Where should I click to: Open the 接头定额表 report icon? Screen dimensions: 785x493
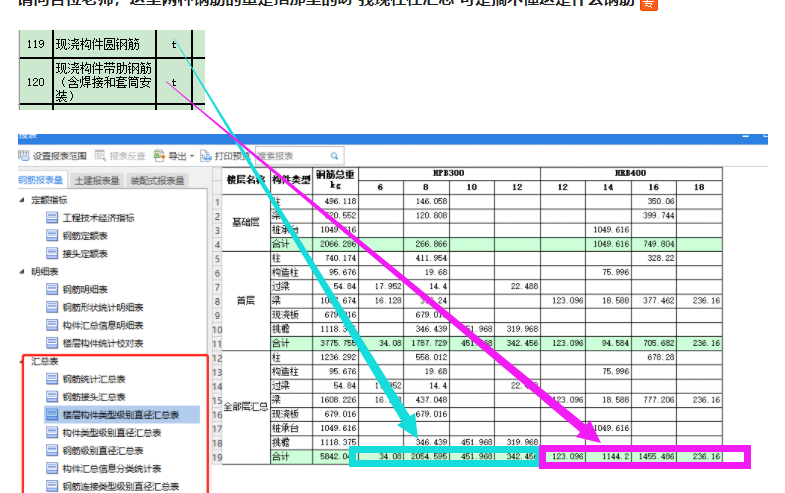tap(52, 253)
